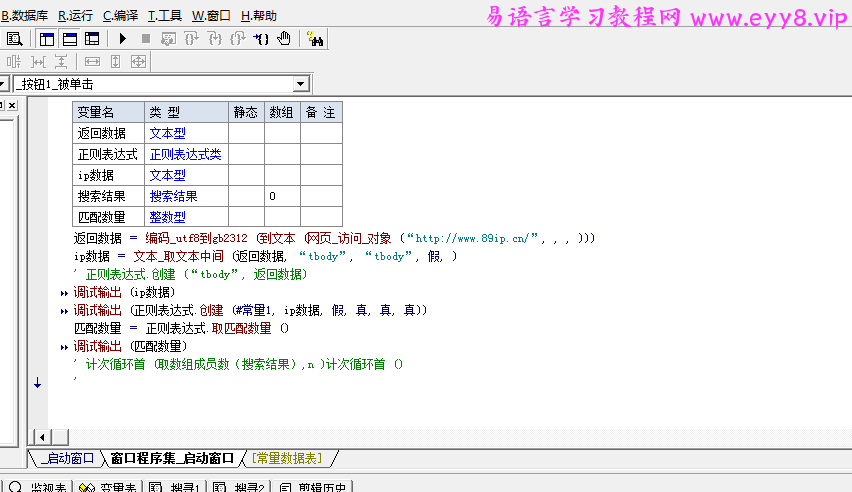
Task: Close the left side panel
Action: coord(12,105)
